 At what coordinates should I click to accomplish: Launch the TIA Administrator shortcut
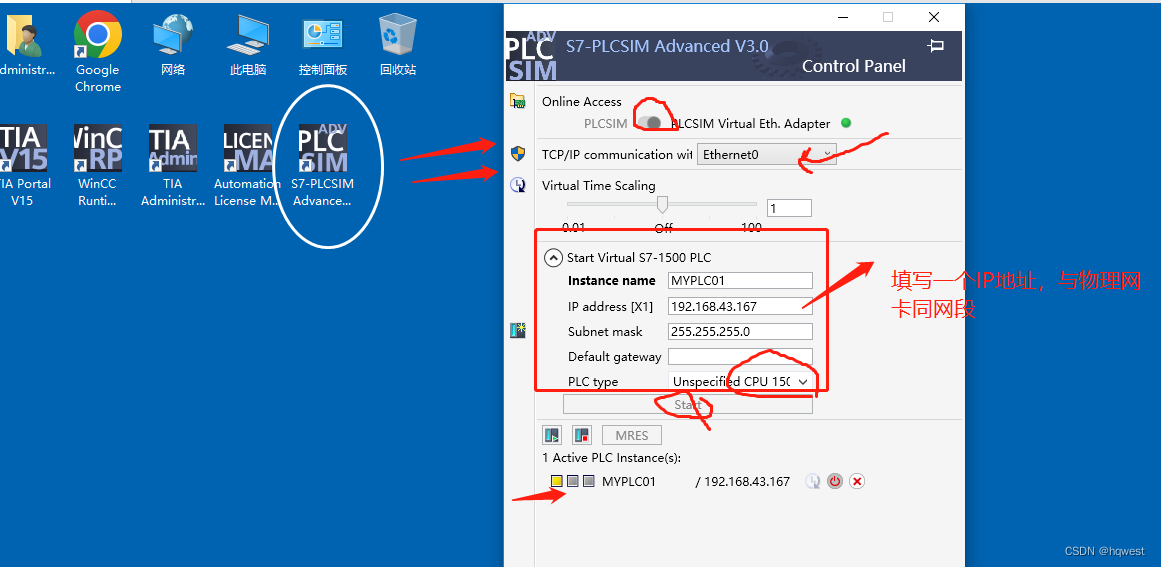click(173, 166)
